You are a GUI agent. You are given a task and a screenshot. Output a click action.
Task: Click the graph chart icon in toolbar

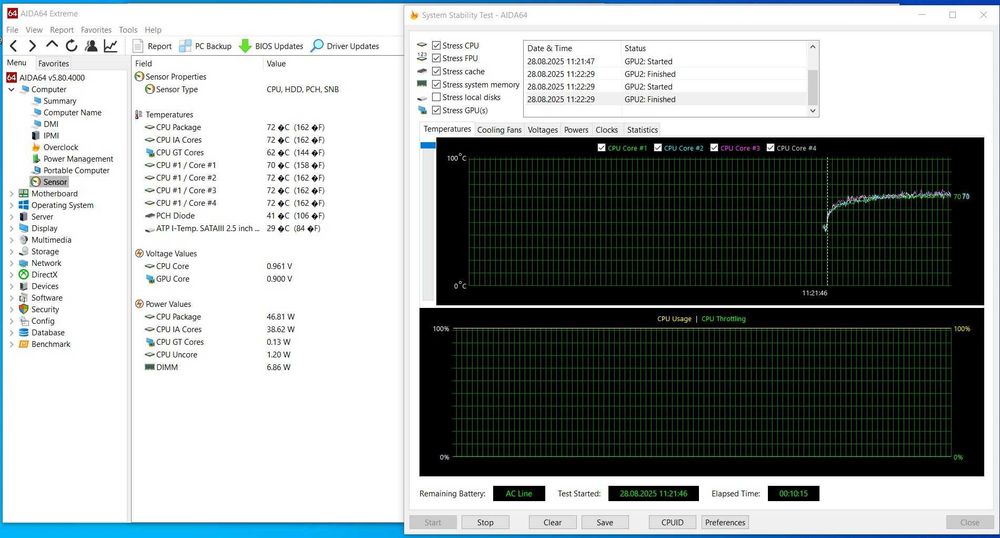(x=111, y=45)
